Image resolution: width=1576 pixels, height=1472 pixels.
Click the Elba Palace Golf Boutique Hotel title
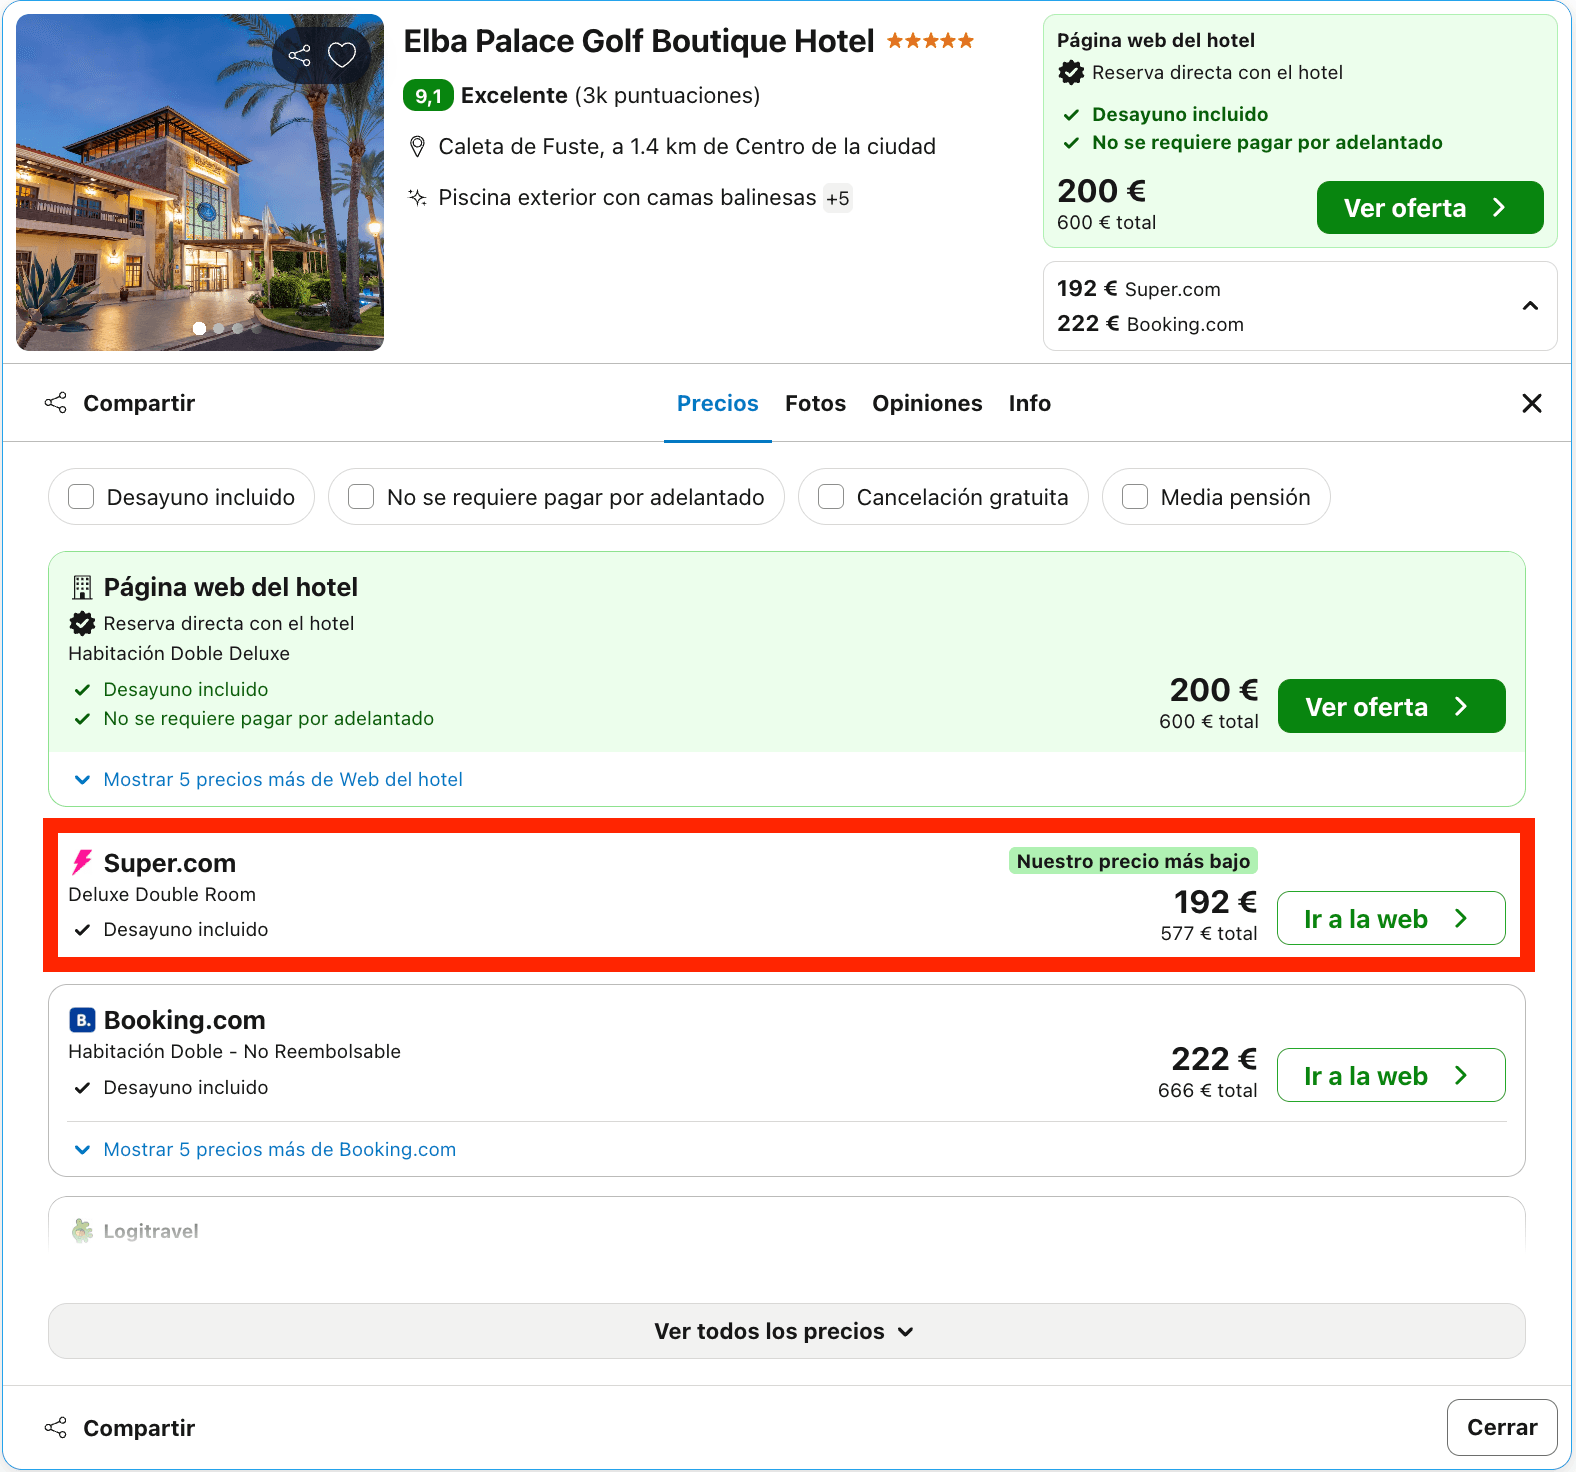coord(639,41)
